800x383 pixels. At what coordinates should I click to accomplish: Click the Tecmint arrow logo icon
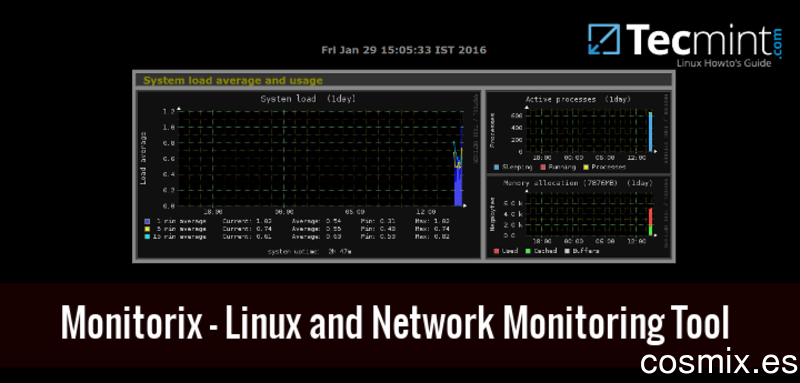tap(604, 39)
